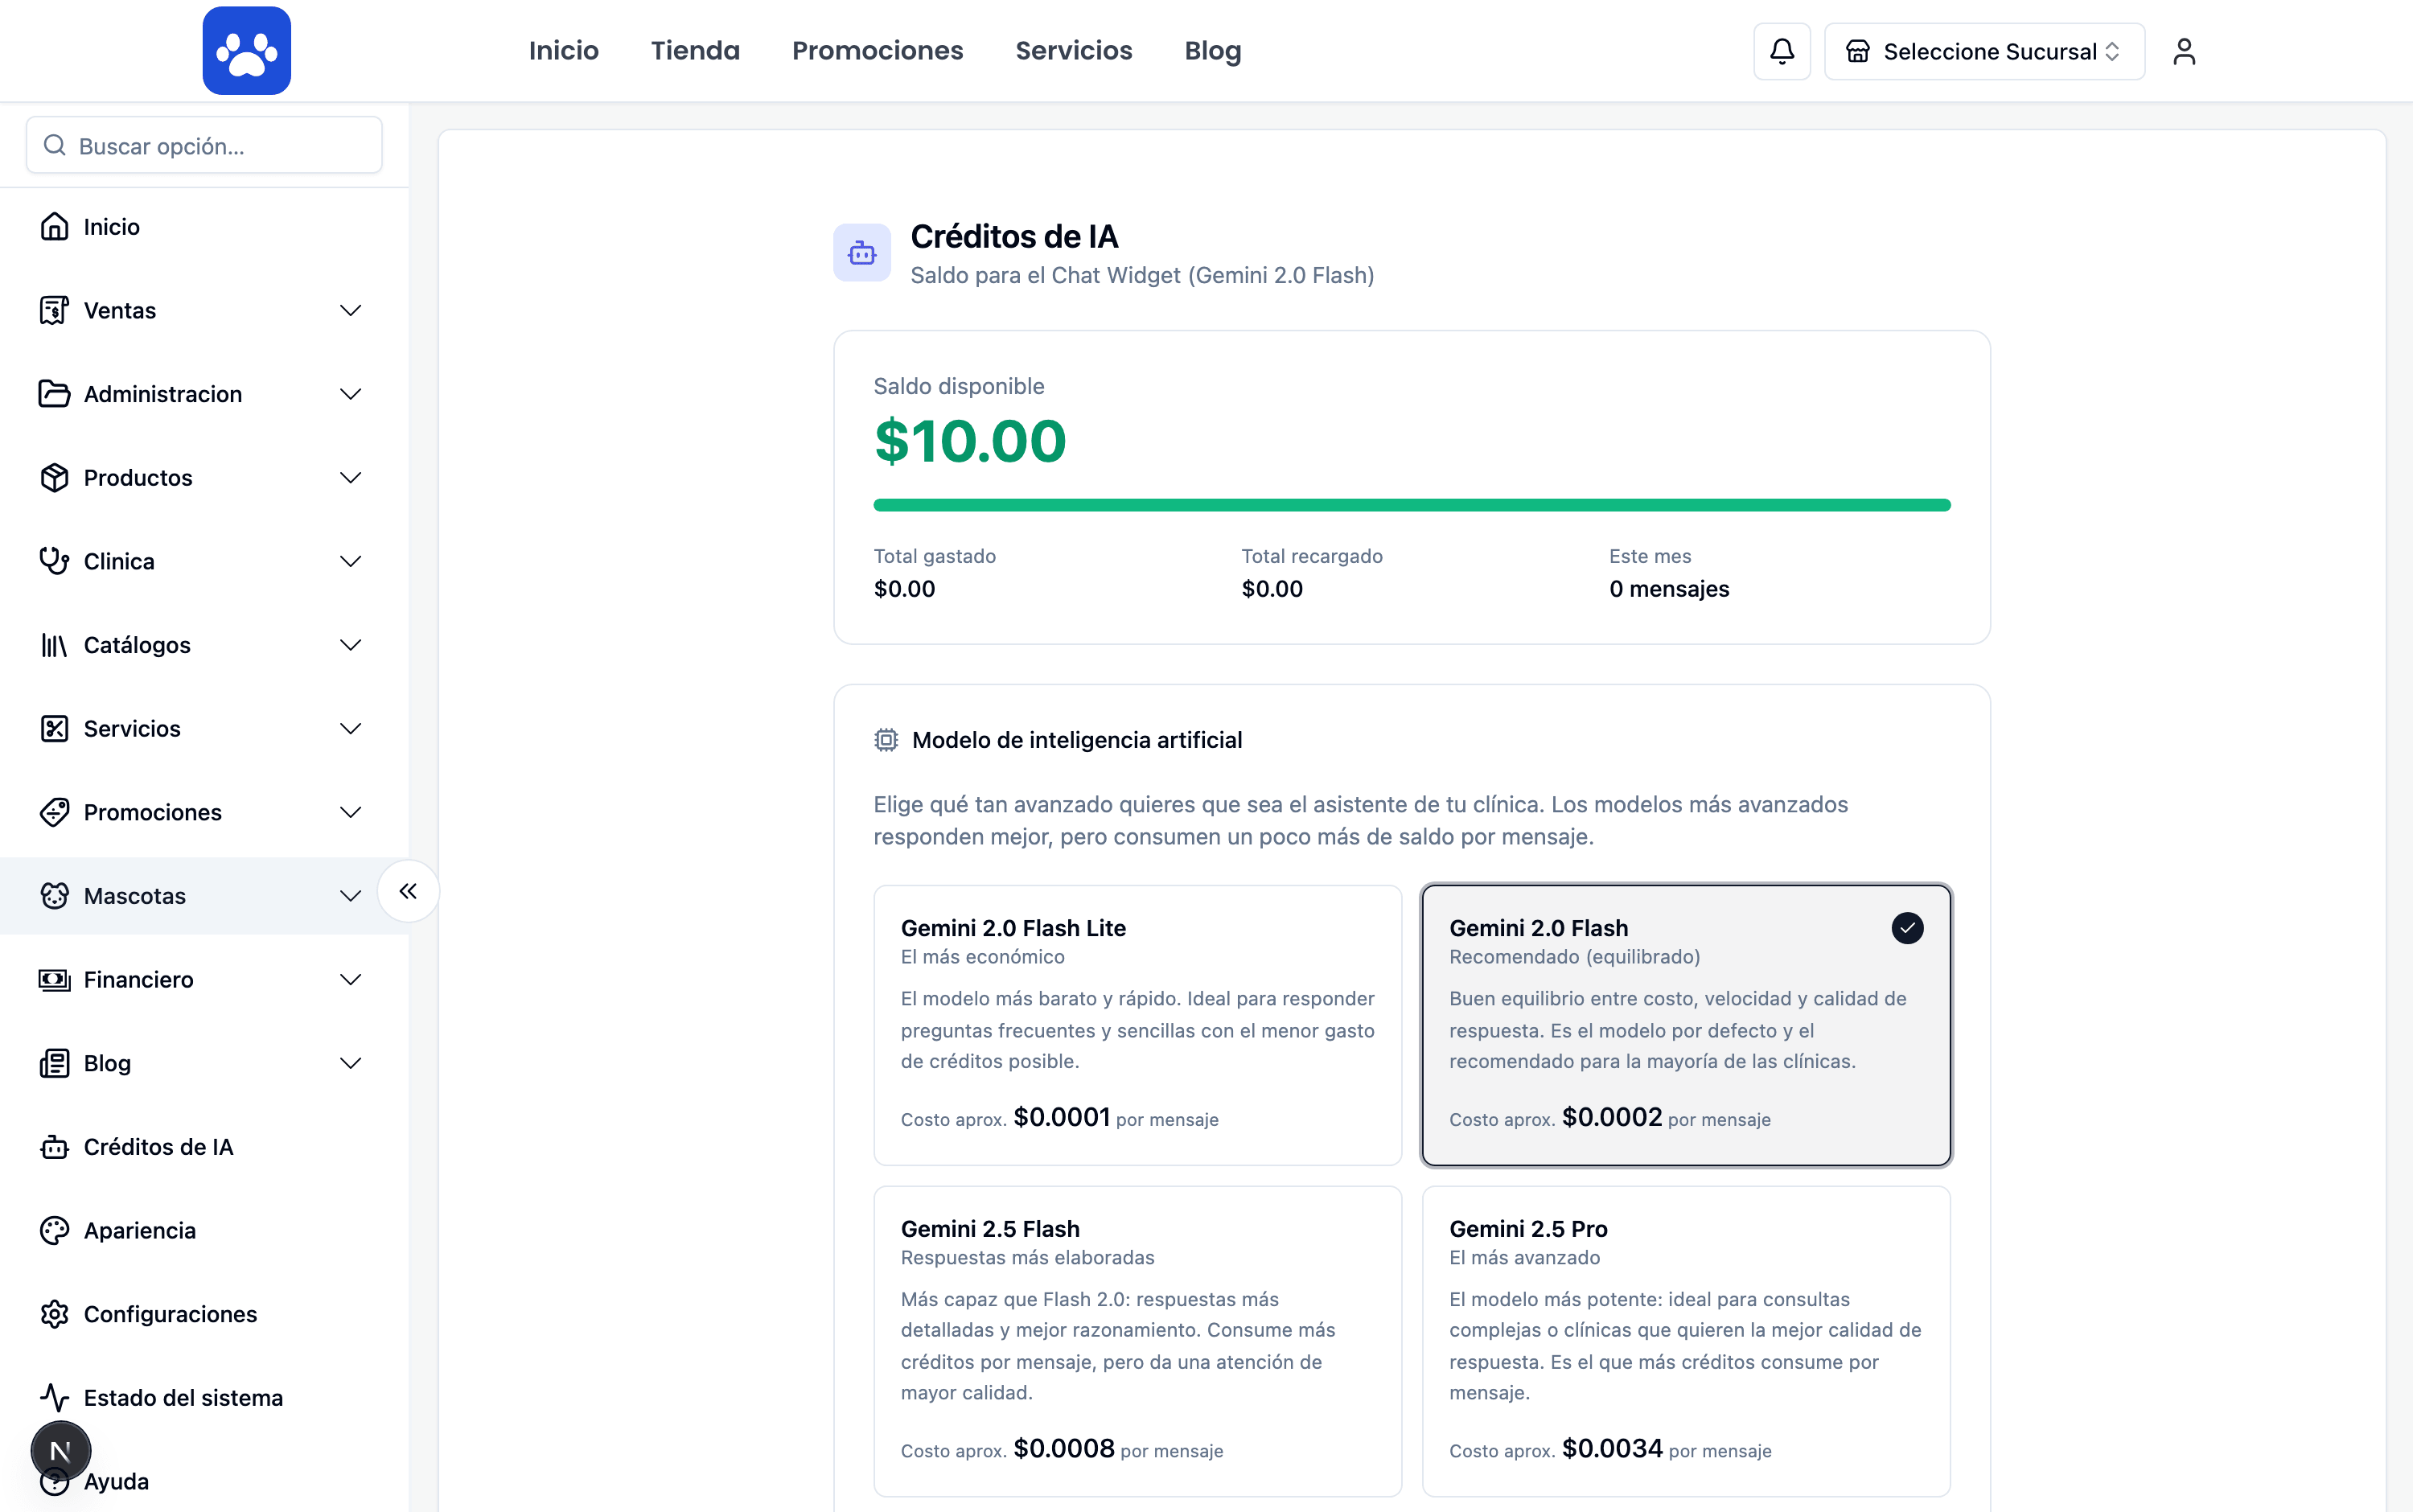The image size is (2413, 1512).
Task: Click the receipt icon beside Ventas
Action: [54, 310]
